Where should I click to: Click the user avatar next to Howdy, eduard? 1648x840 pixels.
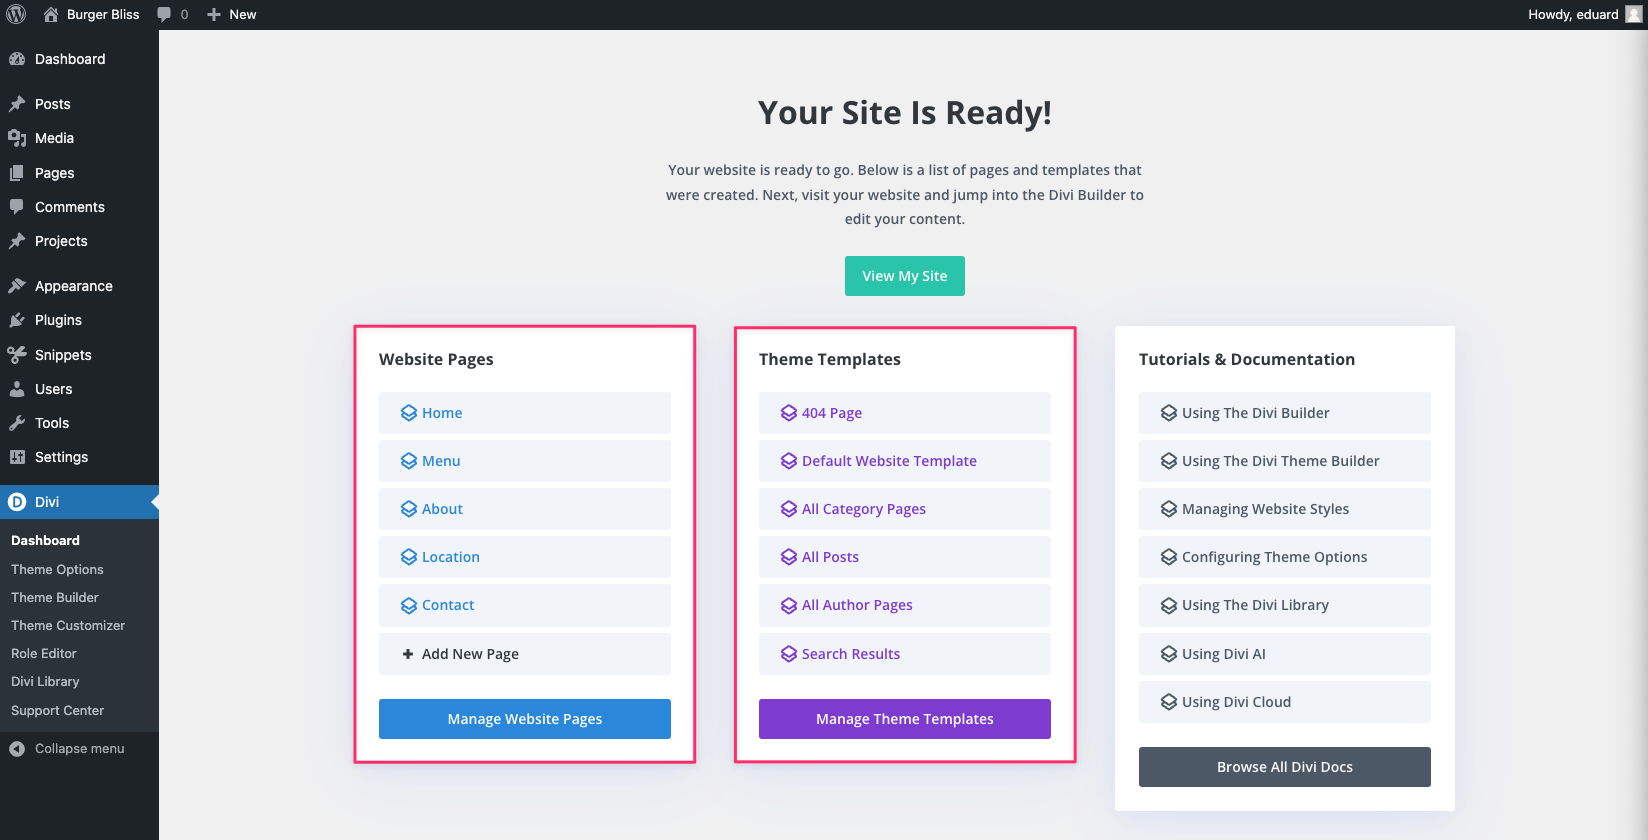tap(1634, 14)
